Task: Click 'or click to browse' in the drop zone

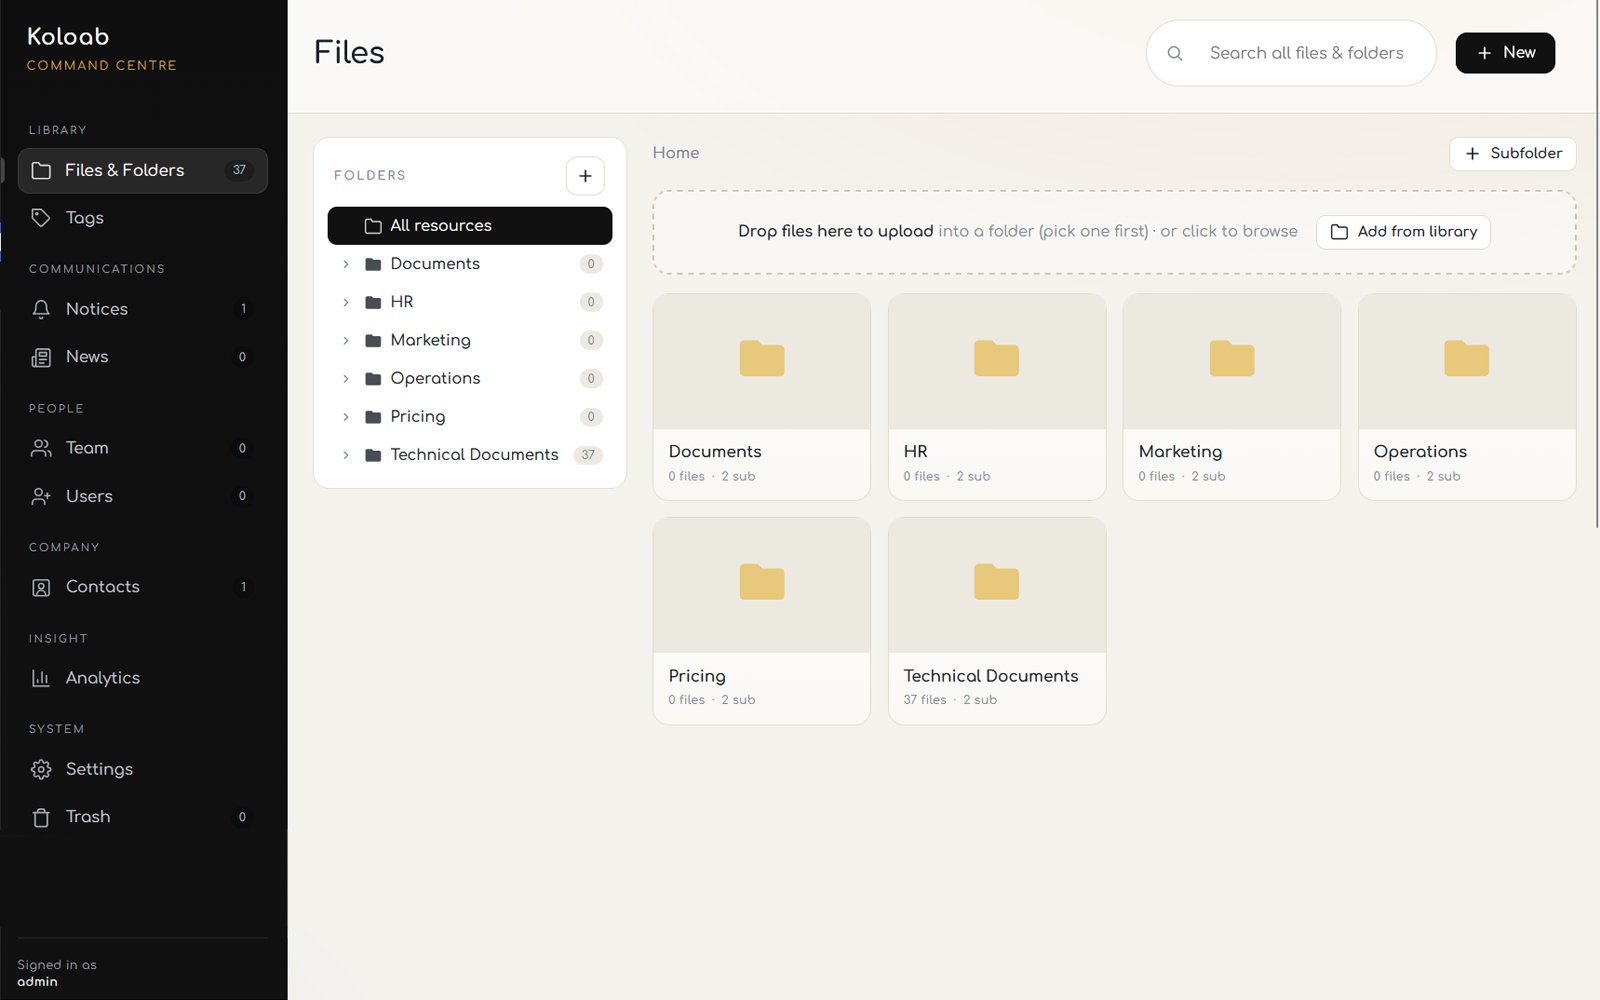Action: click(x=1229, y=231)
